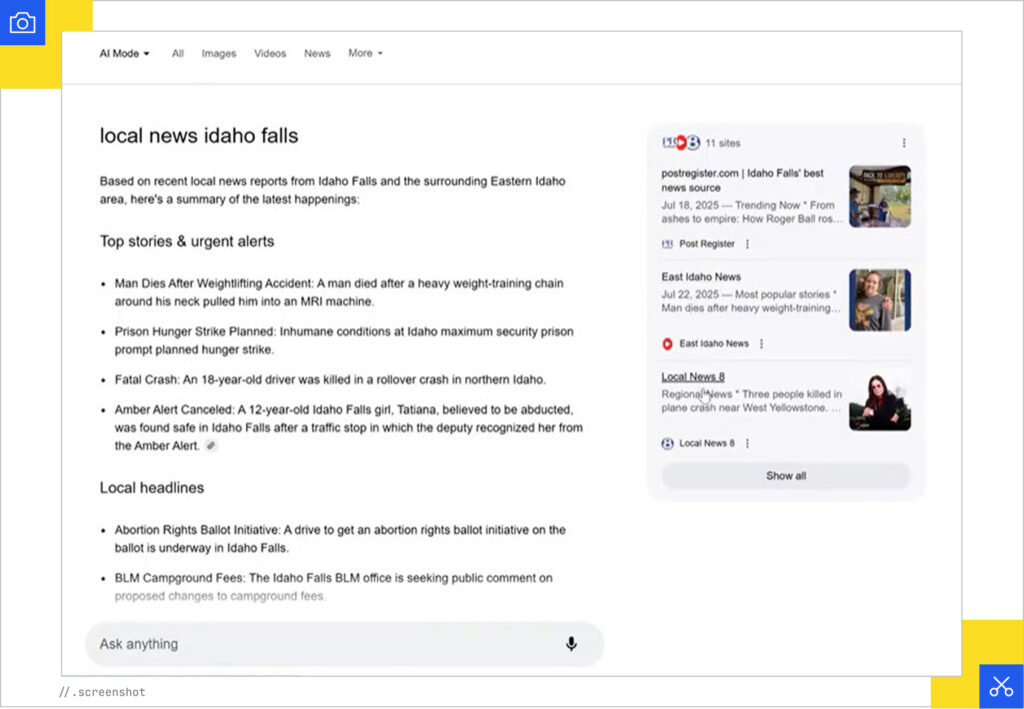Click the East Idaho News play-button logo

pyautogui.click(x=669, y=343)
